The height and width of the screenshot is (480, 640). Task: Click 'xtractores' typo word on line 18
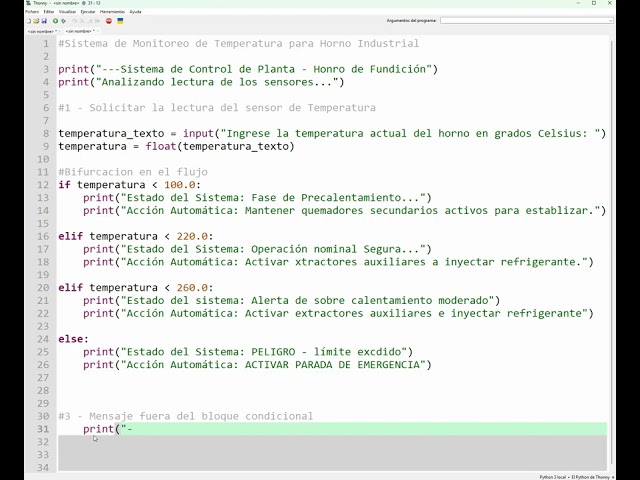click(x=326, y=262)
